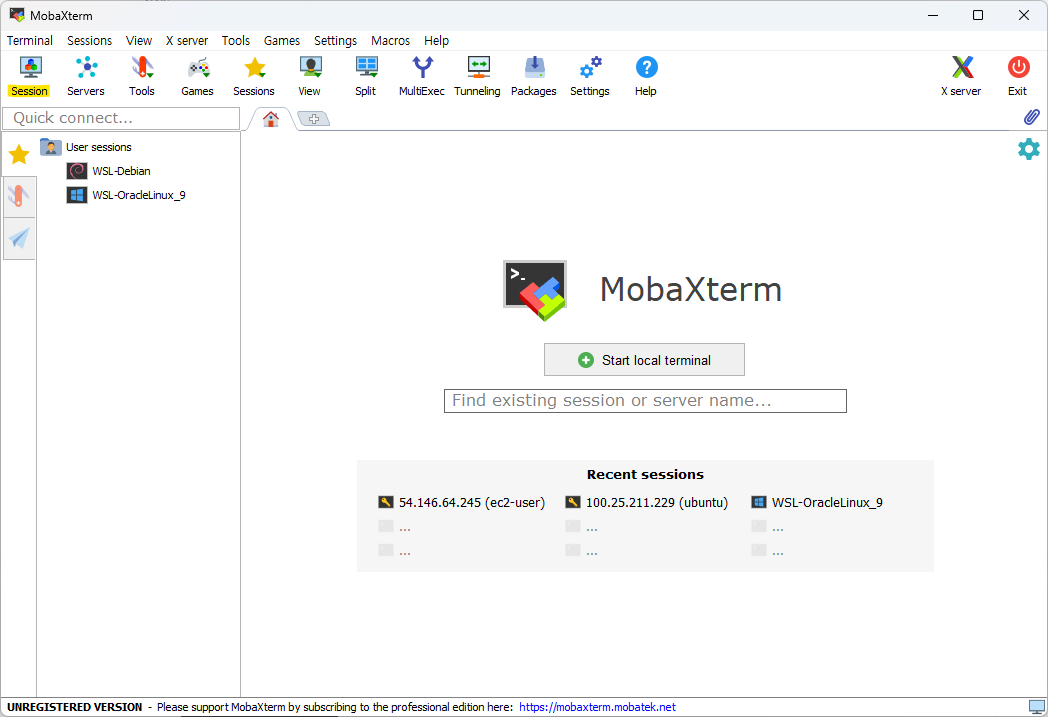This screenshot has height=717, width=1048.
Task: Click the Start local terminal button
Action: pos(644,360)
